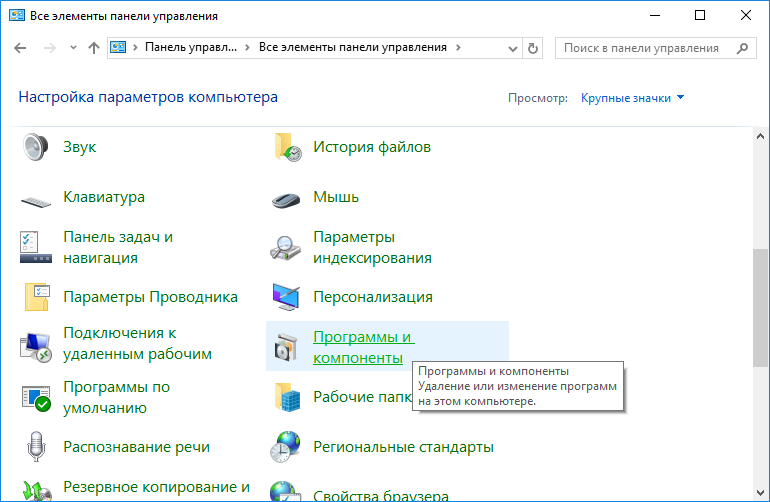Click Все элементы панели управления breadcrumb

pyautogui.click(x=353, y=48)
